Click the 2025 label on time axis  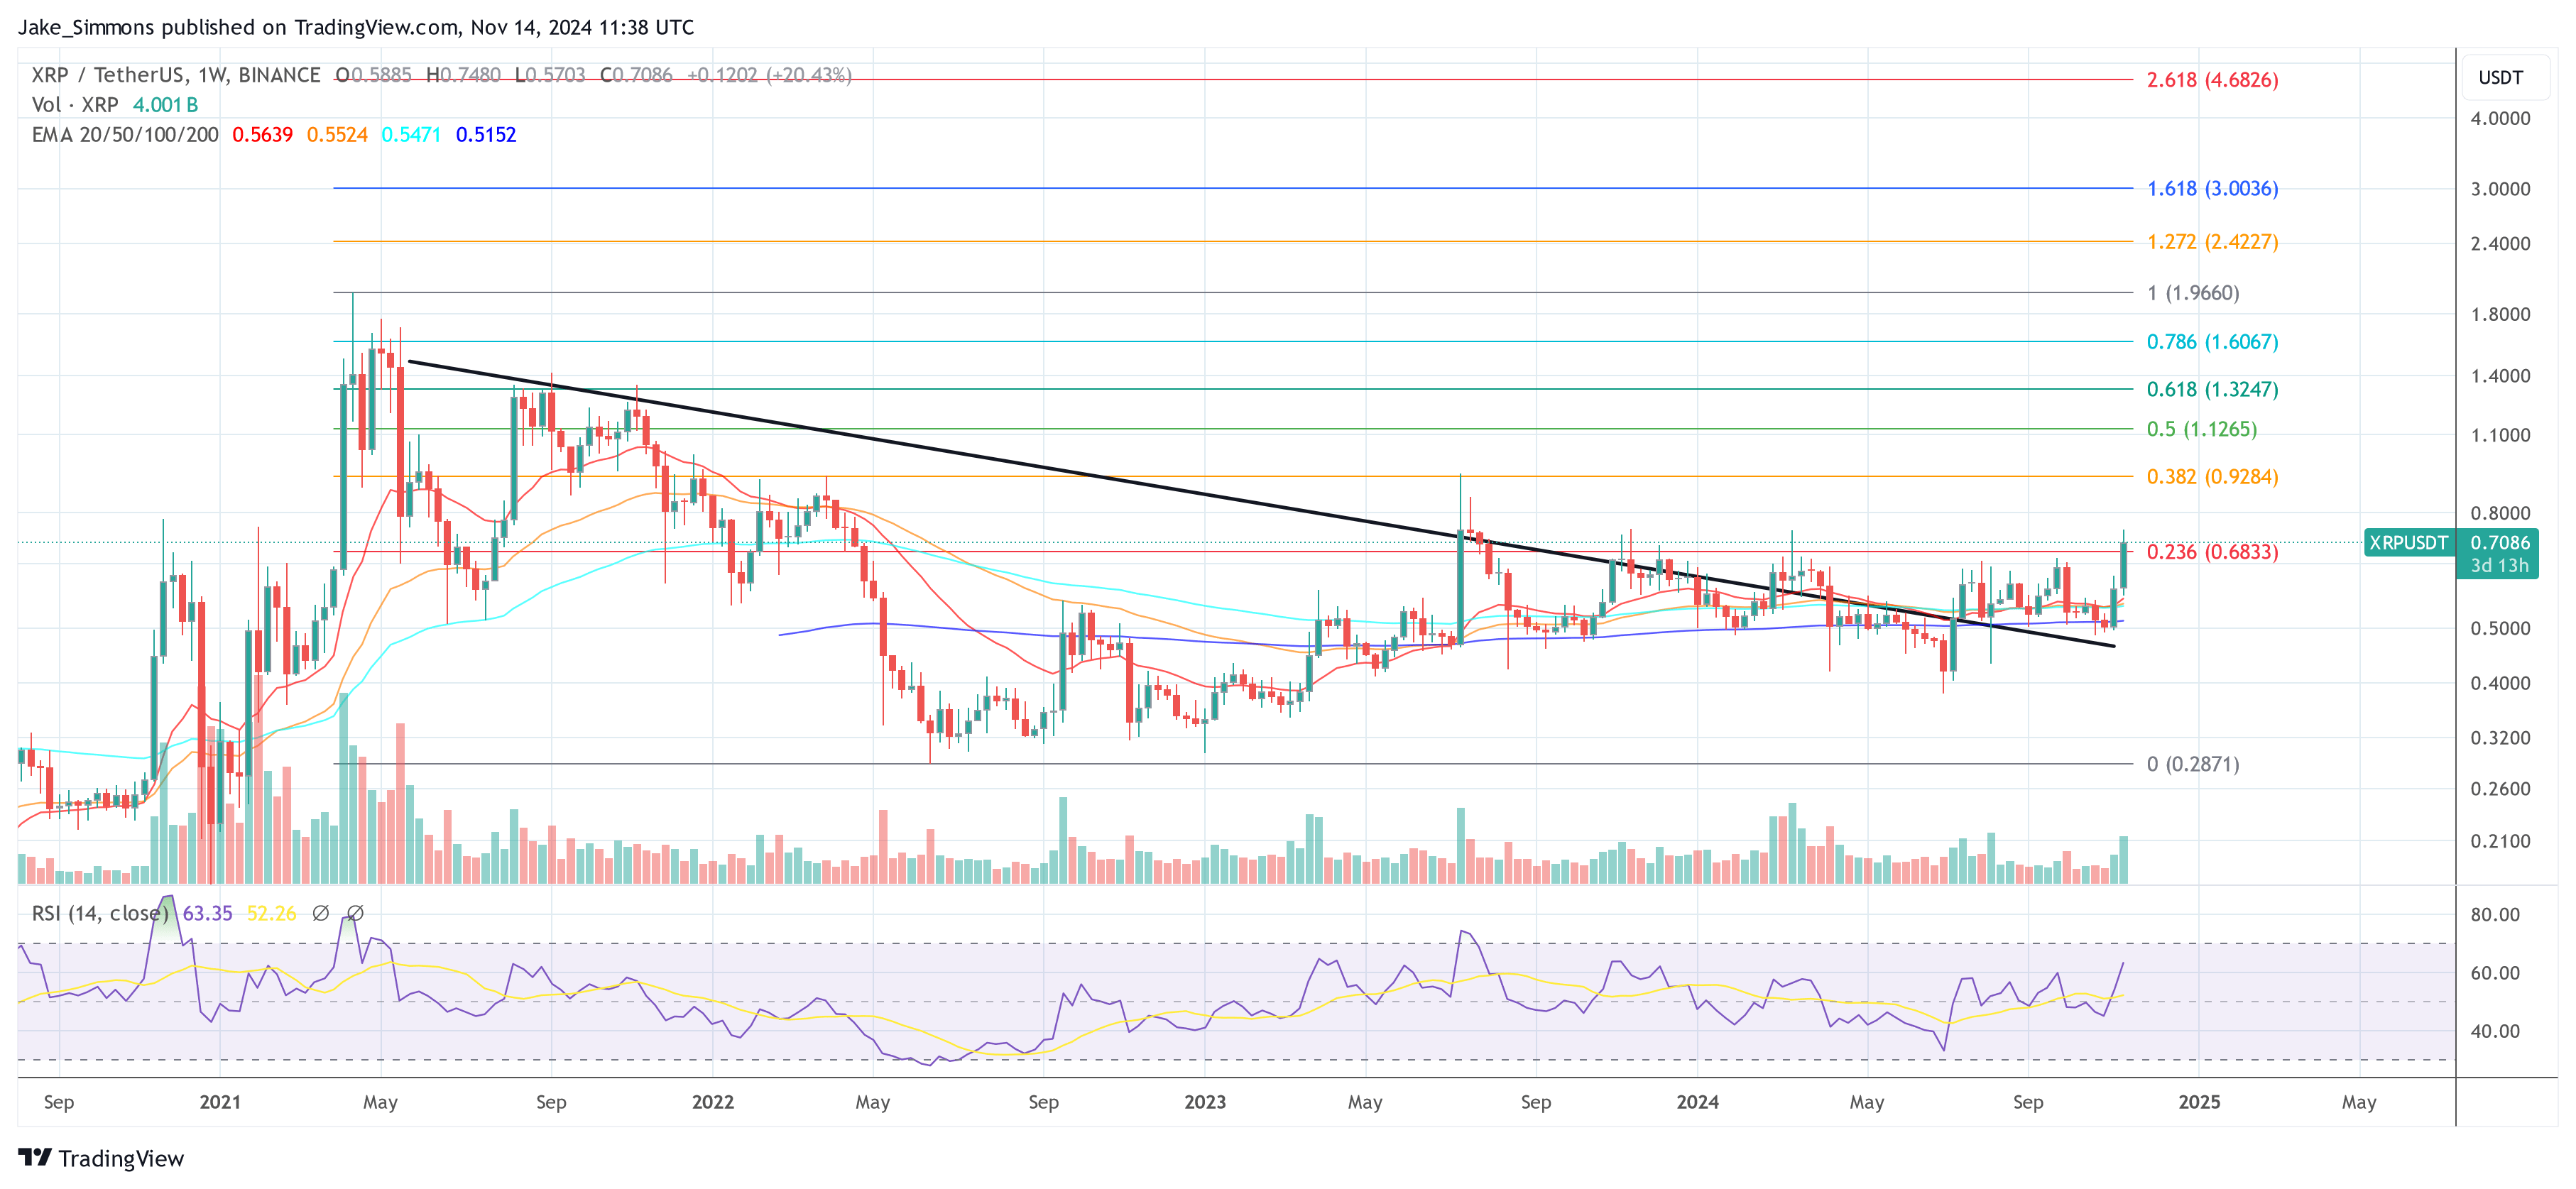pyautogui.click(x=2199, y=1102)
